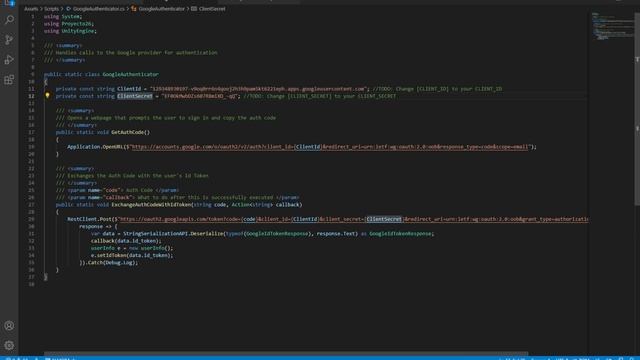Click line number 29 in the gutter
This screenshot has width=640, height=360.
click(x=31, y=219)
